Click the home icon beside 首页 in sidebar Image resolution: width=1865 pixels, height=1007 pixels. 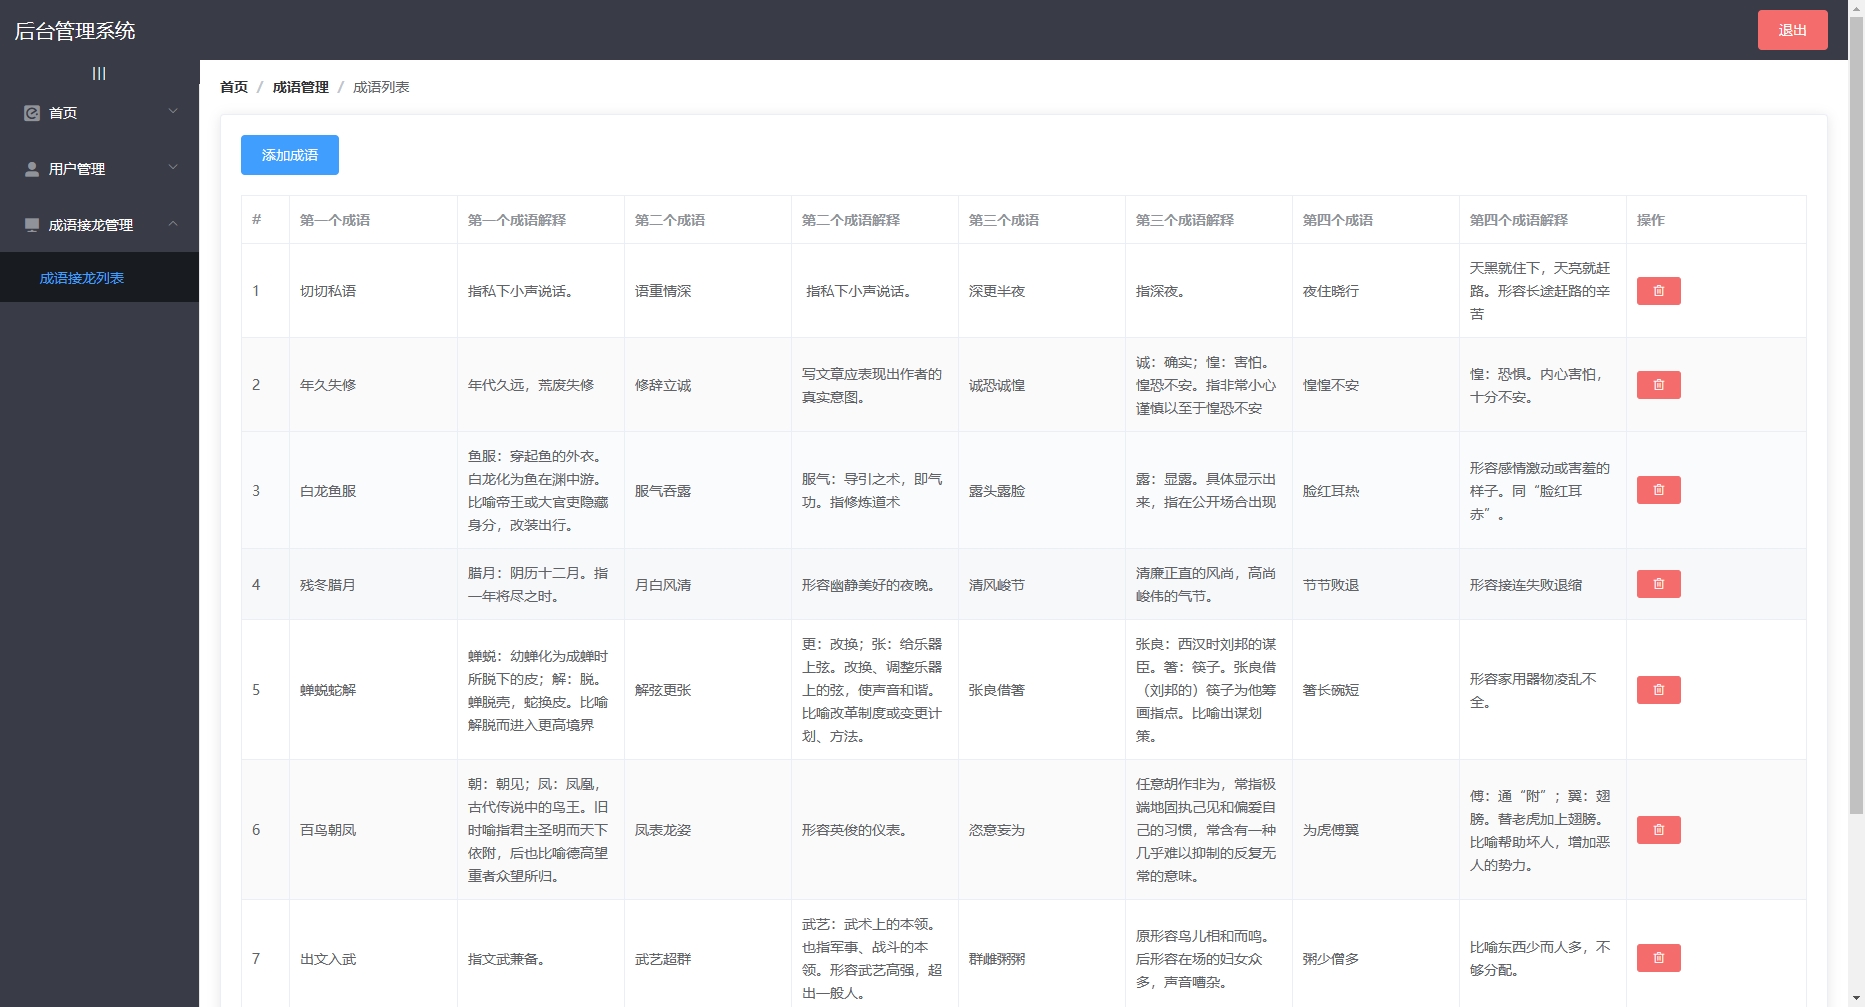[x=32, y=113]
